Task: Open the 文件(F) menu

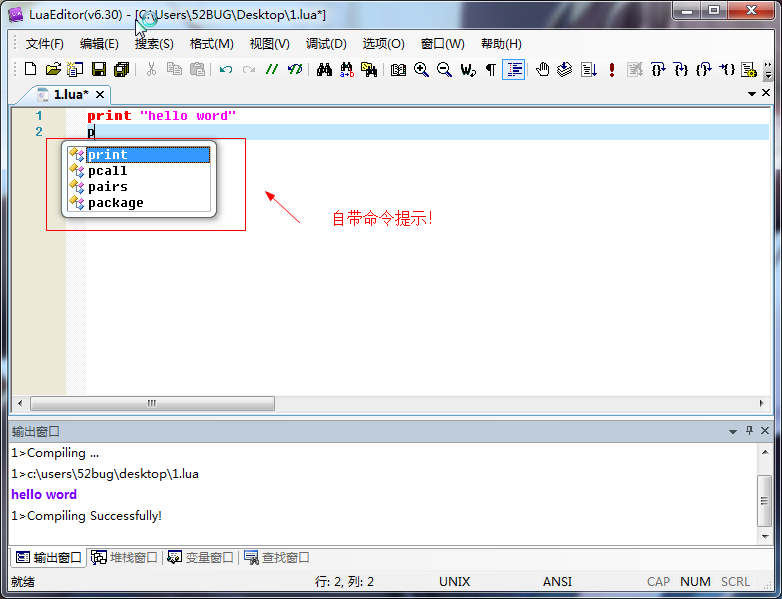Action: [45, 44]
